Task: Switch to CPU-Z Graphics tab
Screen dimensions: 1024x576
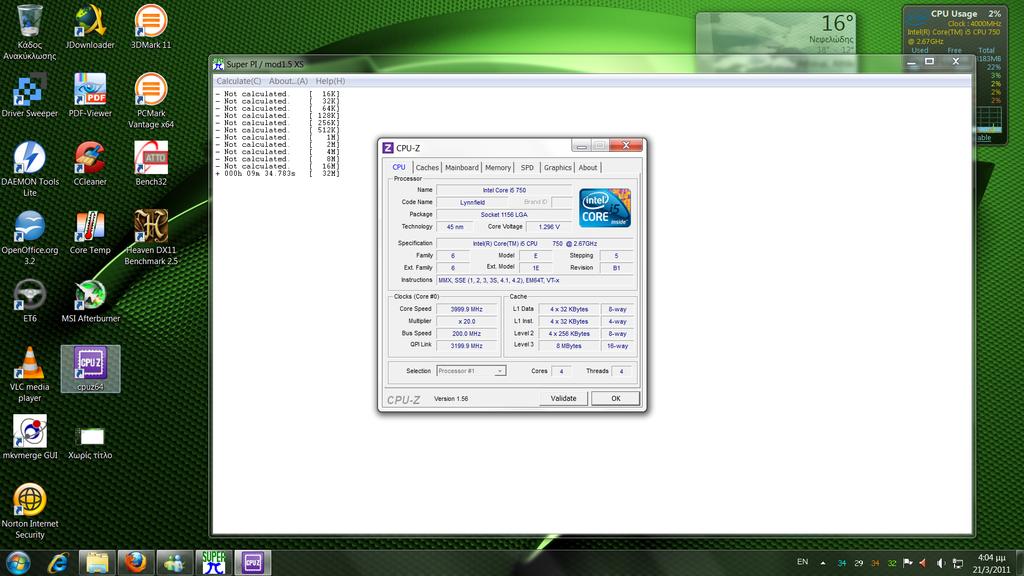Action: point(558,168)
